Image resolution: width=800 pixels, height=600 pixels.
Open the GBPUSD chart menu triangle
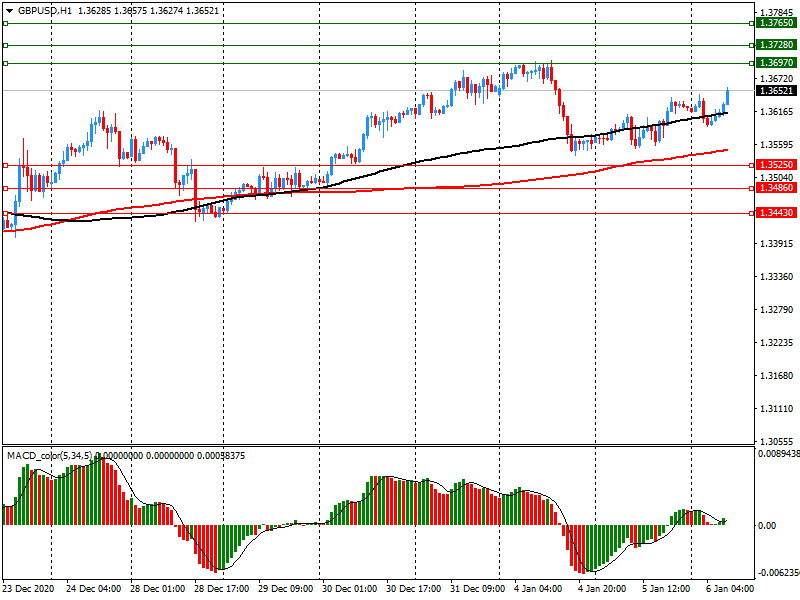click(x=10, y=11)
